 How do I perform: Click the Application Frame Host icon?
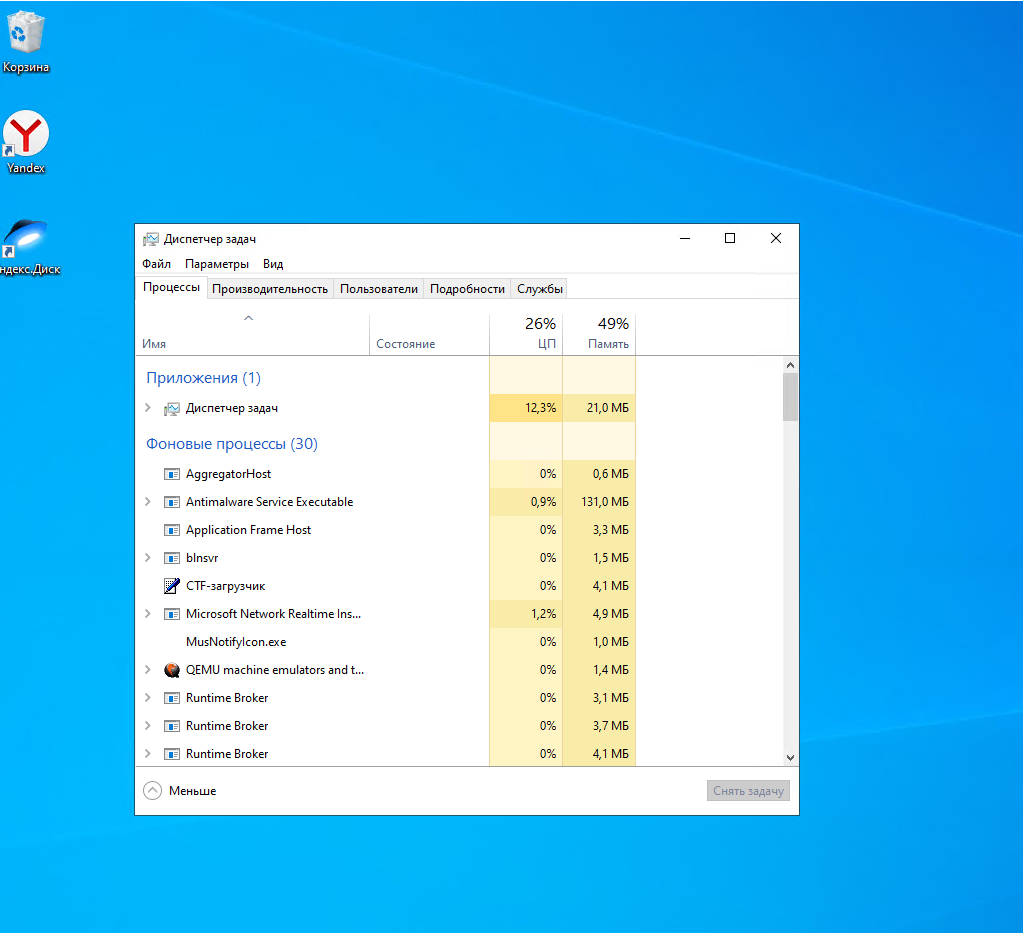[x=172, y=530]
